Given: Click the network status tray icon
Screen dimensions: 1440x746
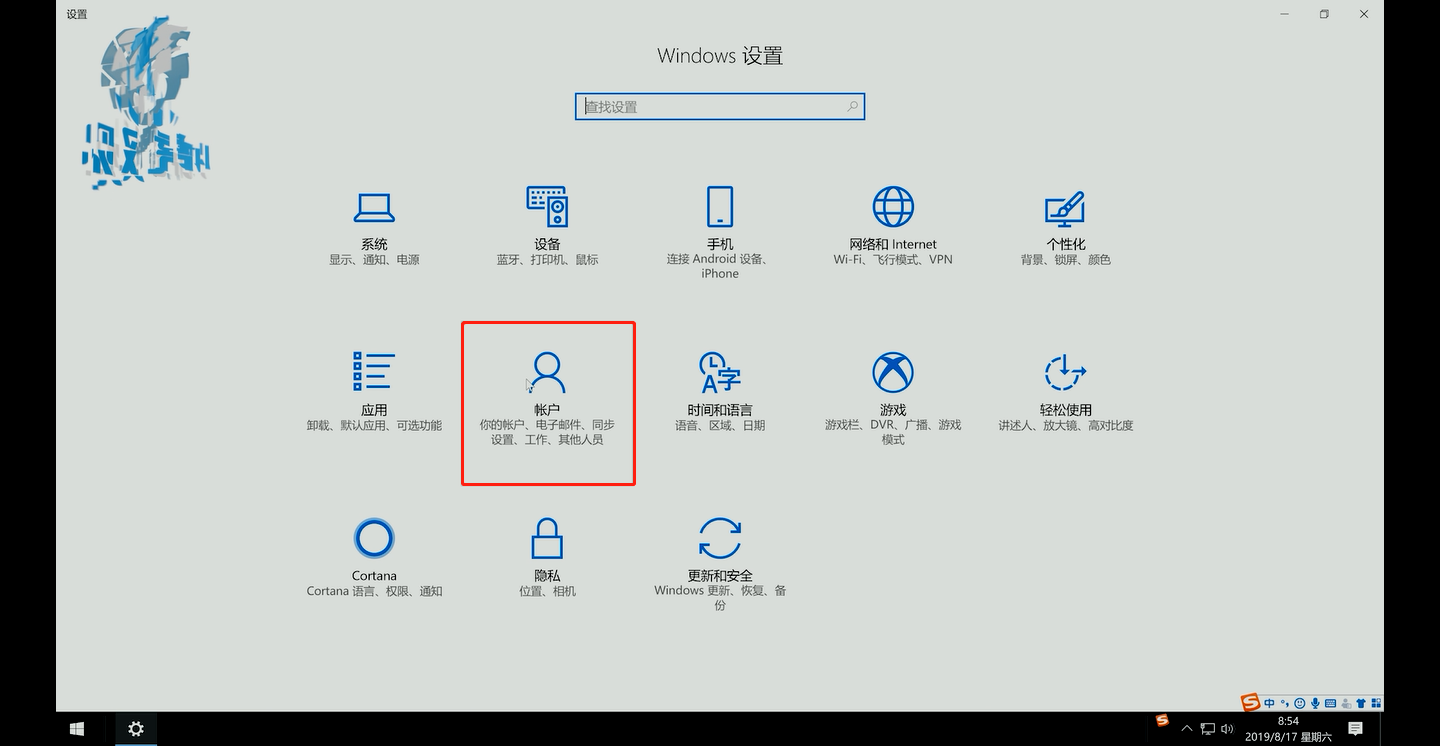Looking at the screenshot, I should (1208, 729).
